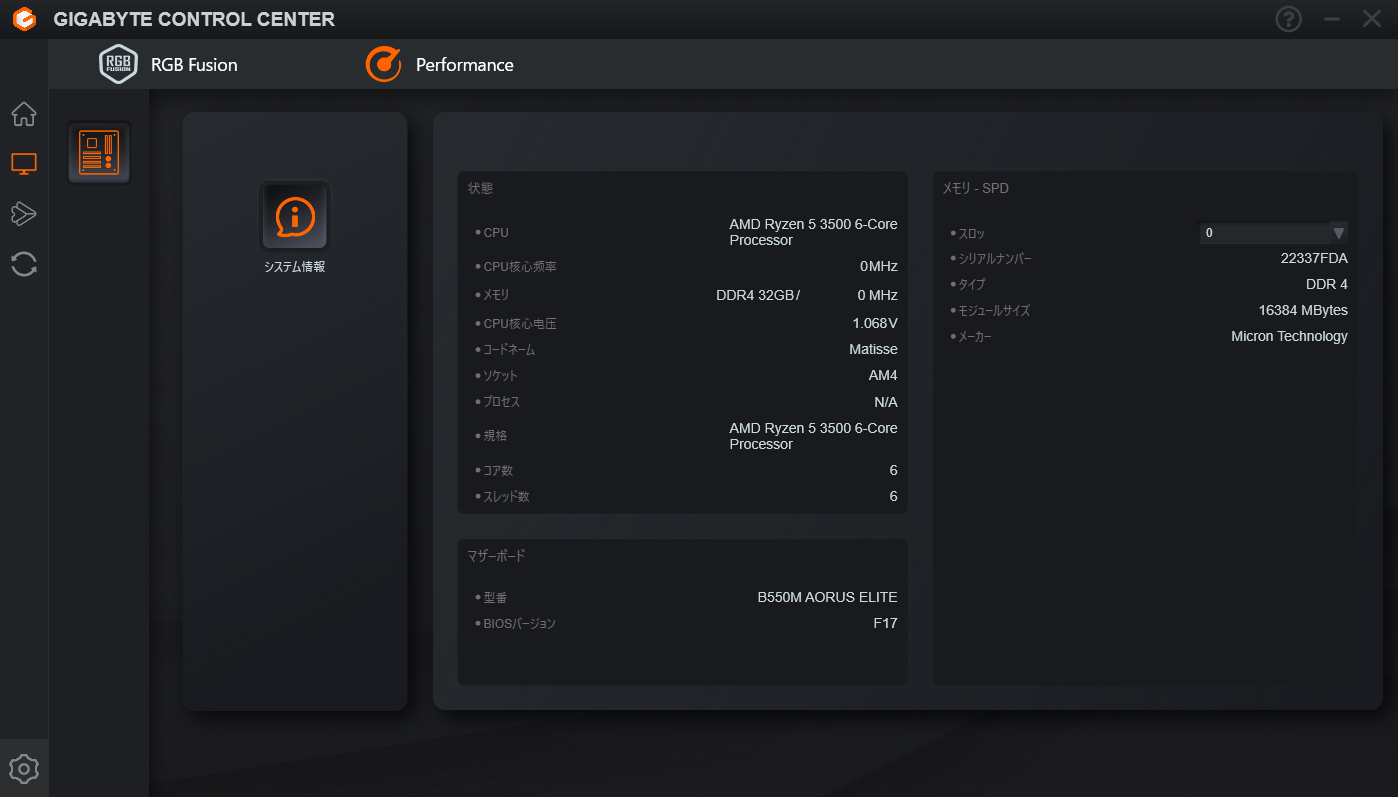The image size is (1398, 797).
Task: Click the processor name in the 規格 row
Action: pyautogui.click(x=813, y=436)
